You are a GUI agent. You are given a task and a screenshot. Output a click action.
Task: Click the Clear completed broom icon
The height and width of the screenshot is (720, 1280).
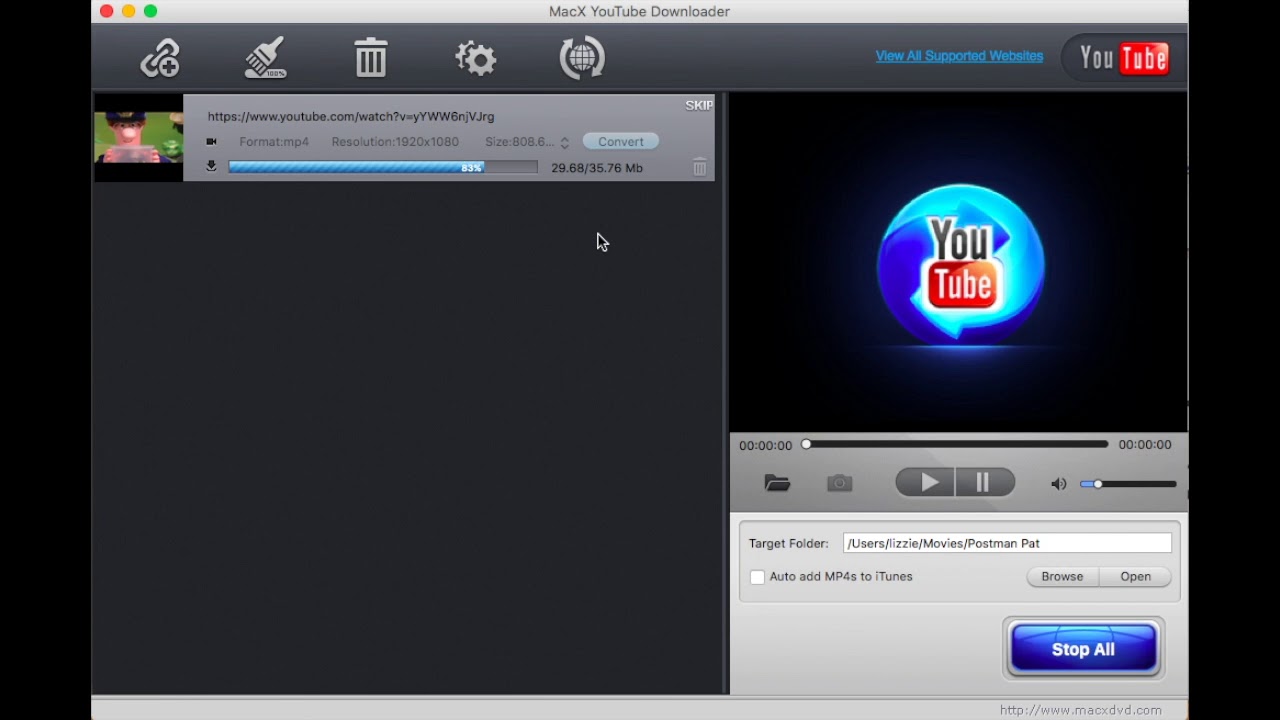pyautogui.click(x=266, y=58)
